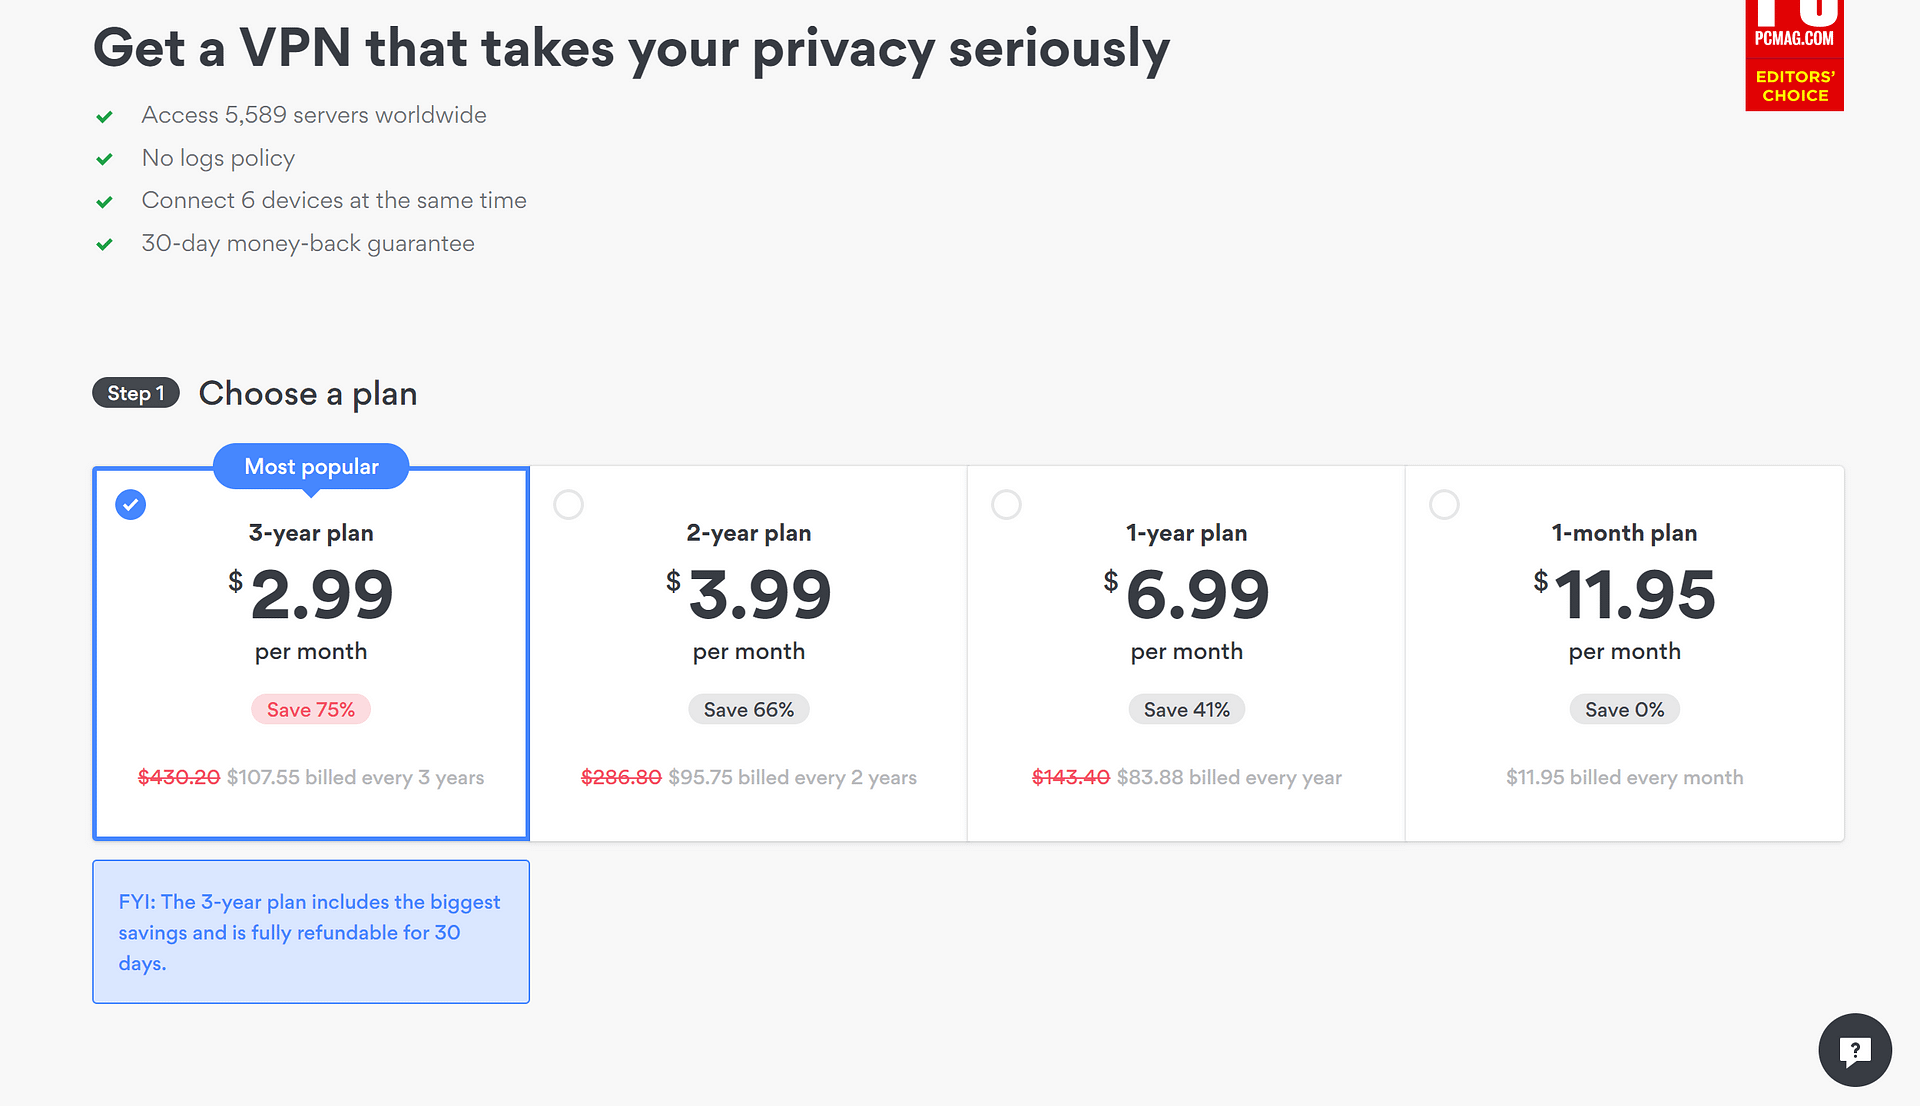
Task: Click checkmark next to Access 5,589 servers
Action: click(104, 117)
